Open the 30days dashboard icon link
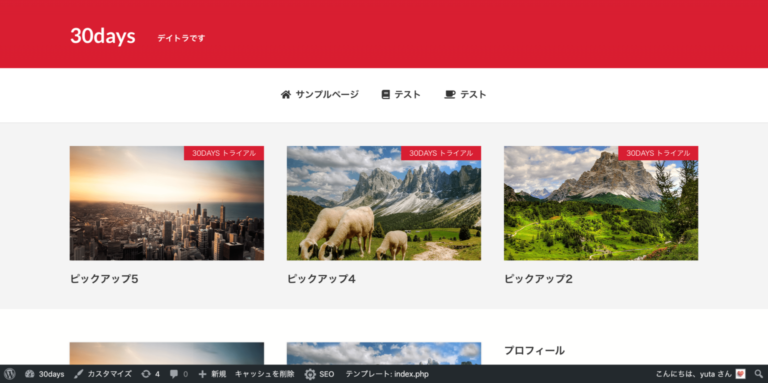768x383 pixels. coord(29,374)
